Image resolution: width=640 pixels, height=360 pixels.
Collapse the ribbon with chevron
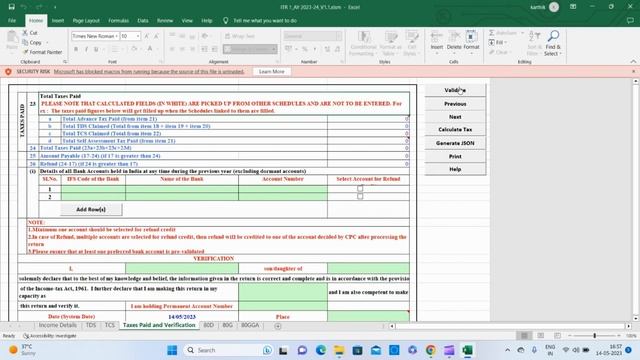pos(633,62)
